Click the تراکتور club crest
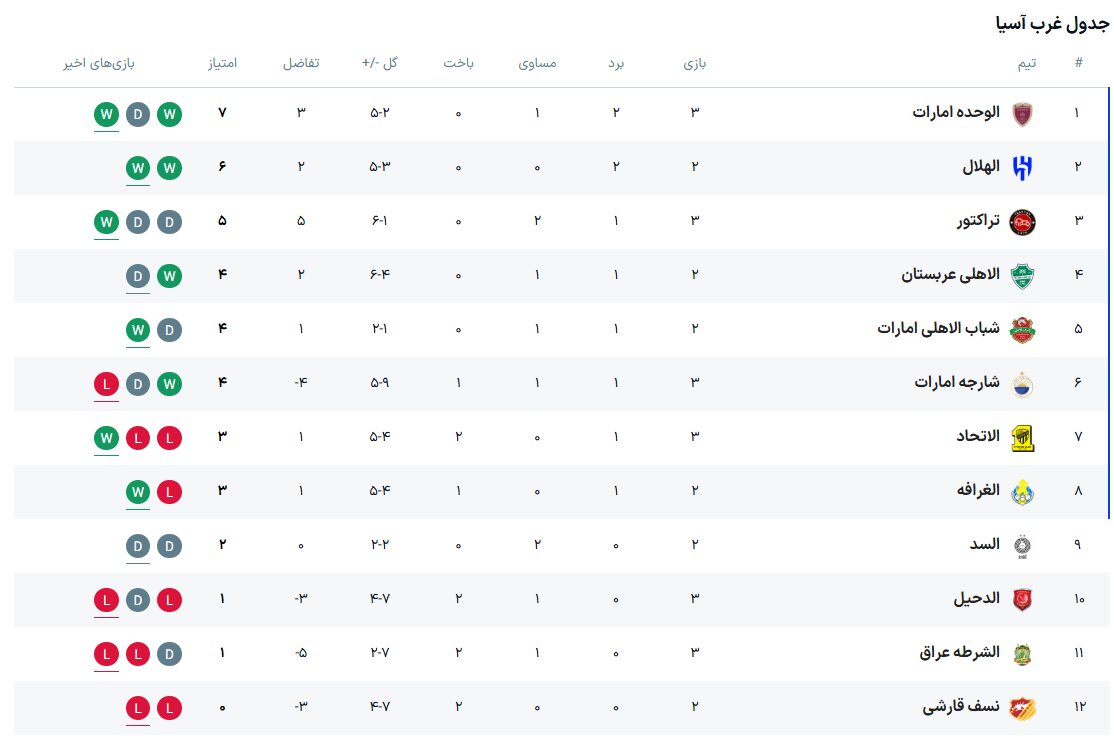Screen dimensions: 1114x744 (1021, 221)
